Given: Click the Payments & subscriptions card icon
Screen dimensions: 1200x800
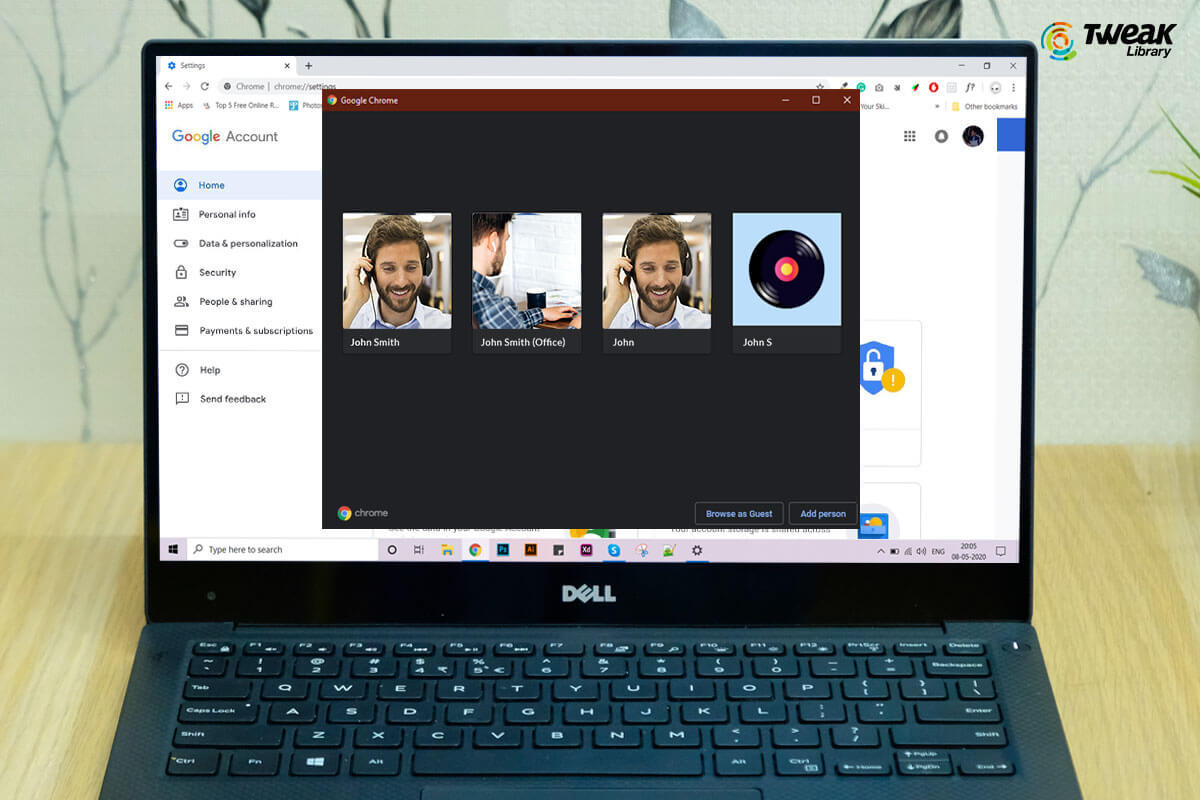Looking at the screenshot, I should pyautogui.click(x=181, y=330).
